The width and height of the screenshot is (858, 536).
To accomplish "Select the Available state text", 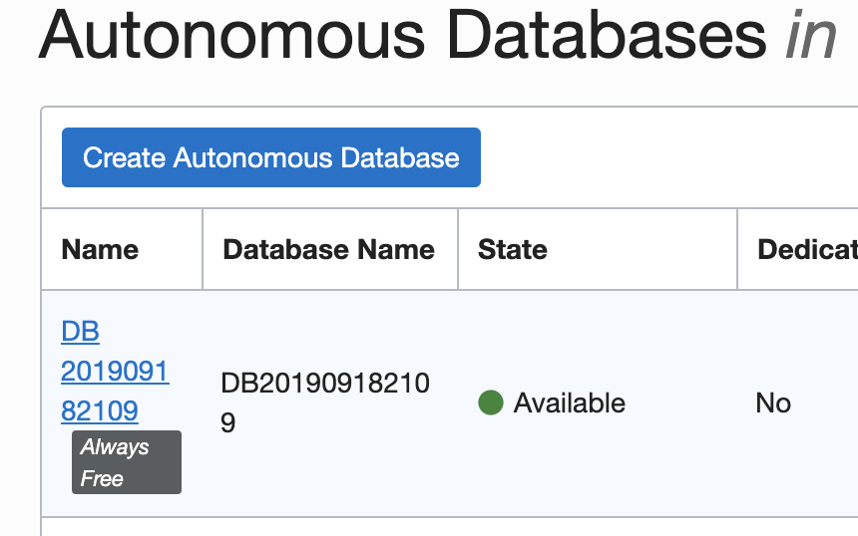I will point(569,403).
